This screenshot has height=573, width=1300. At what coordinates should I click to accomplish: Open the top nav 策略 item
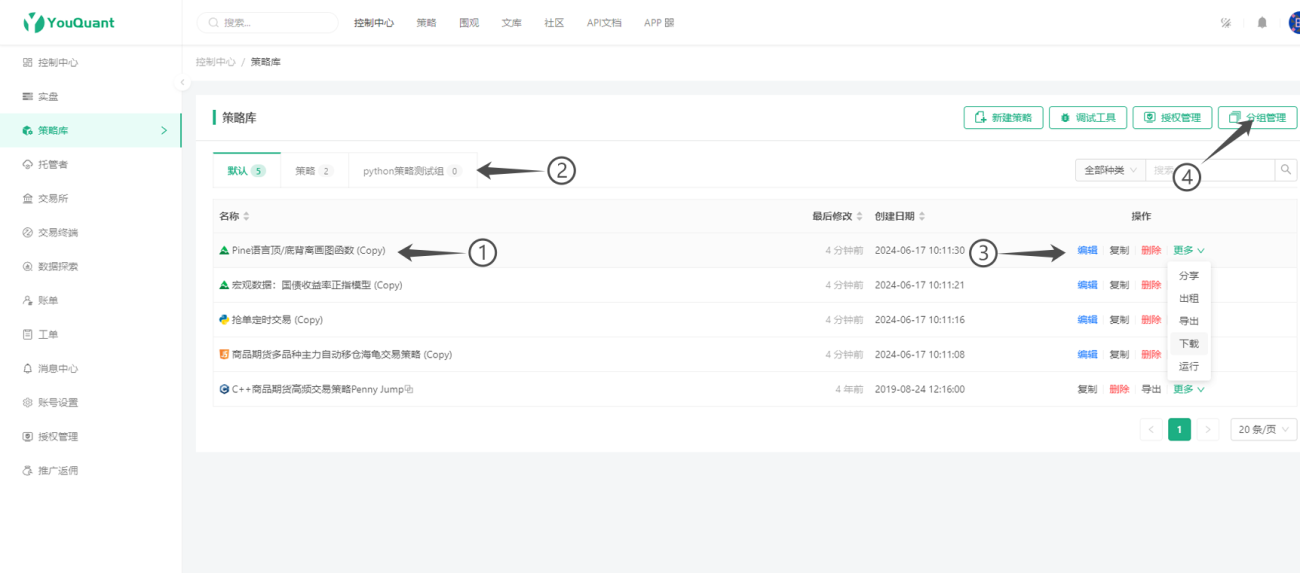pyautogui.click(x=426, y=22)
